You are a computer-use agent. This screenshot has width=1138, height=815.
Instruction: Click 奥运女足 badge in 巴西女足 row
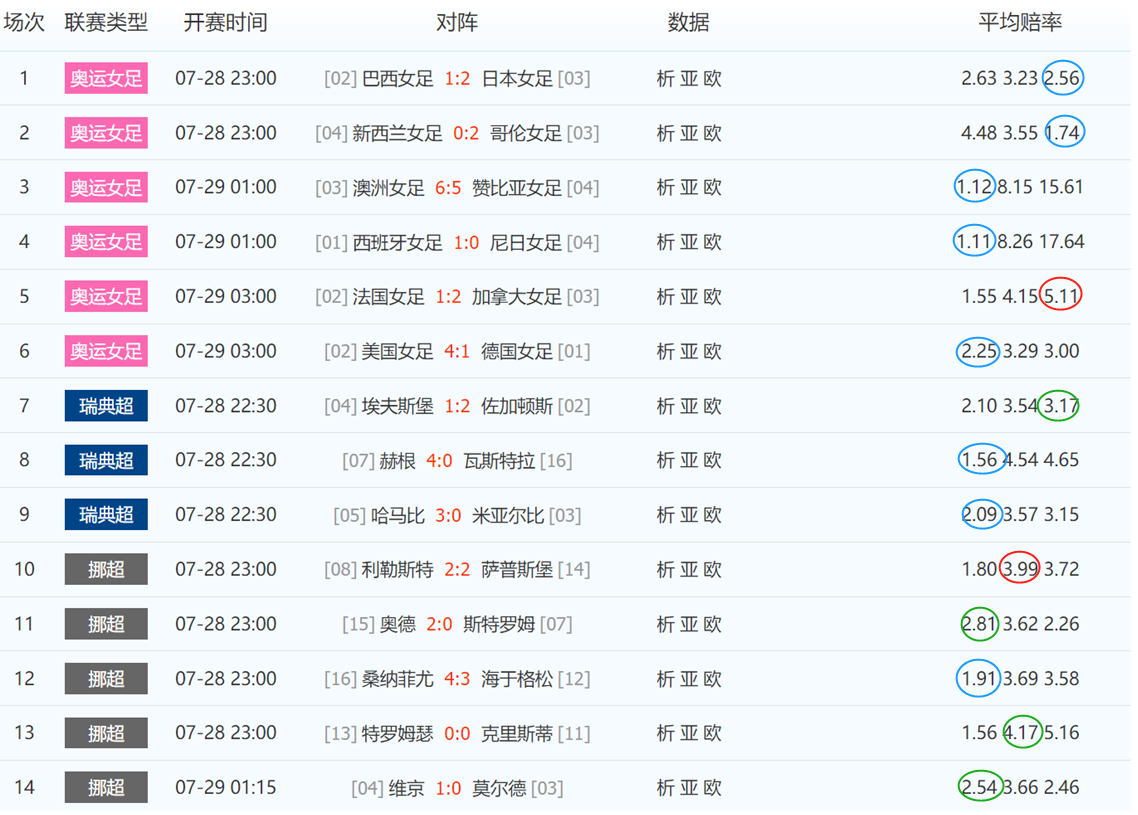click(106, 78)
